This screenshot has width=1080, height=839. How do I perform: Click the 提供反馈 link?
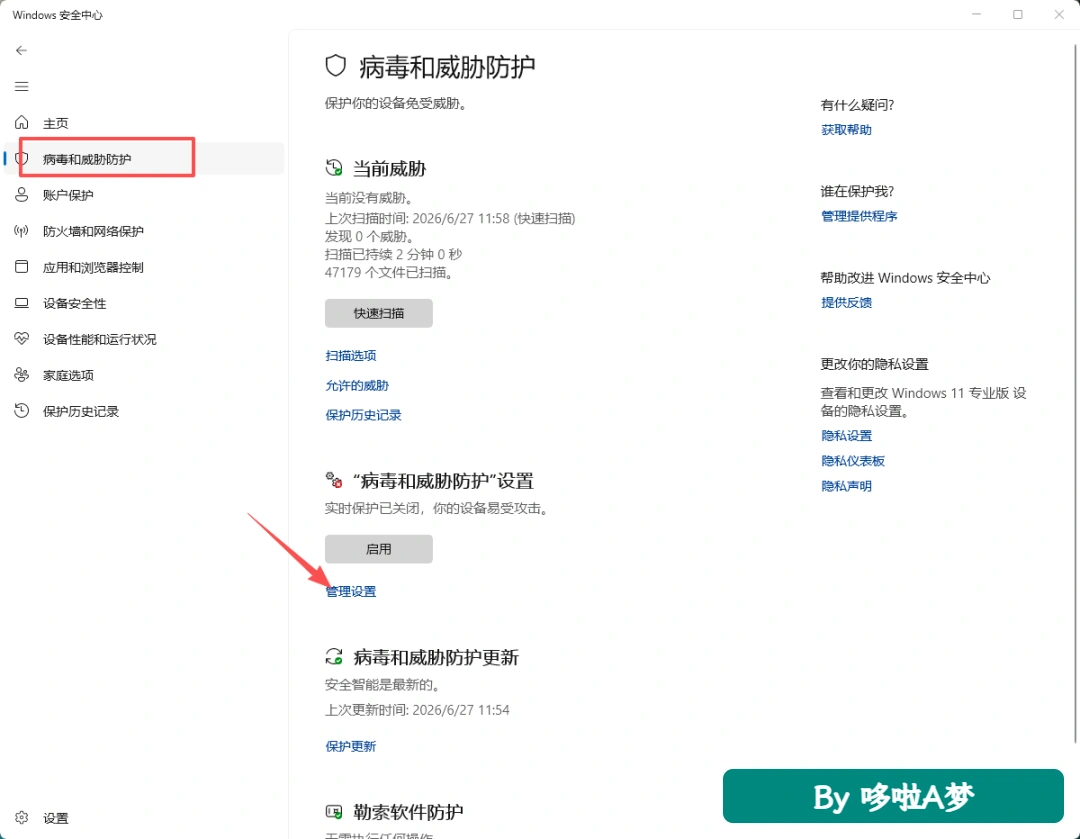(847, 302)
